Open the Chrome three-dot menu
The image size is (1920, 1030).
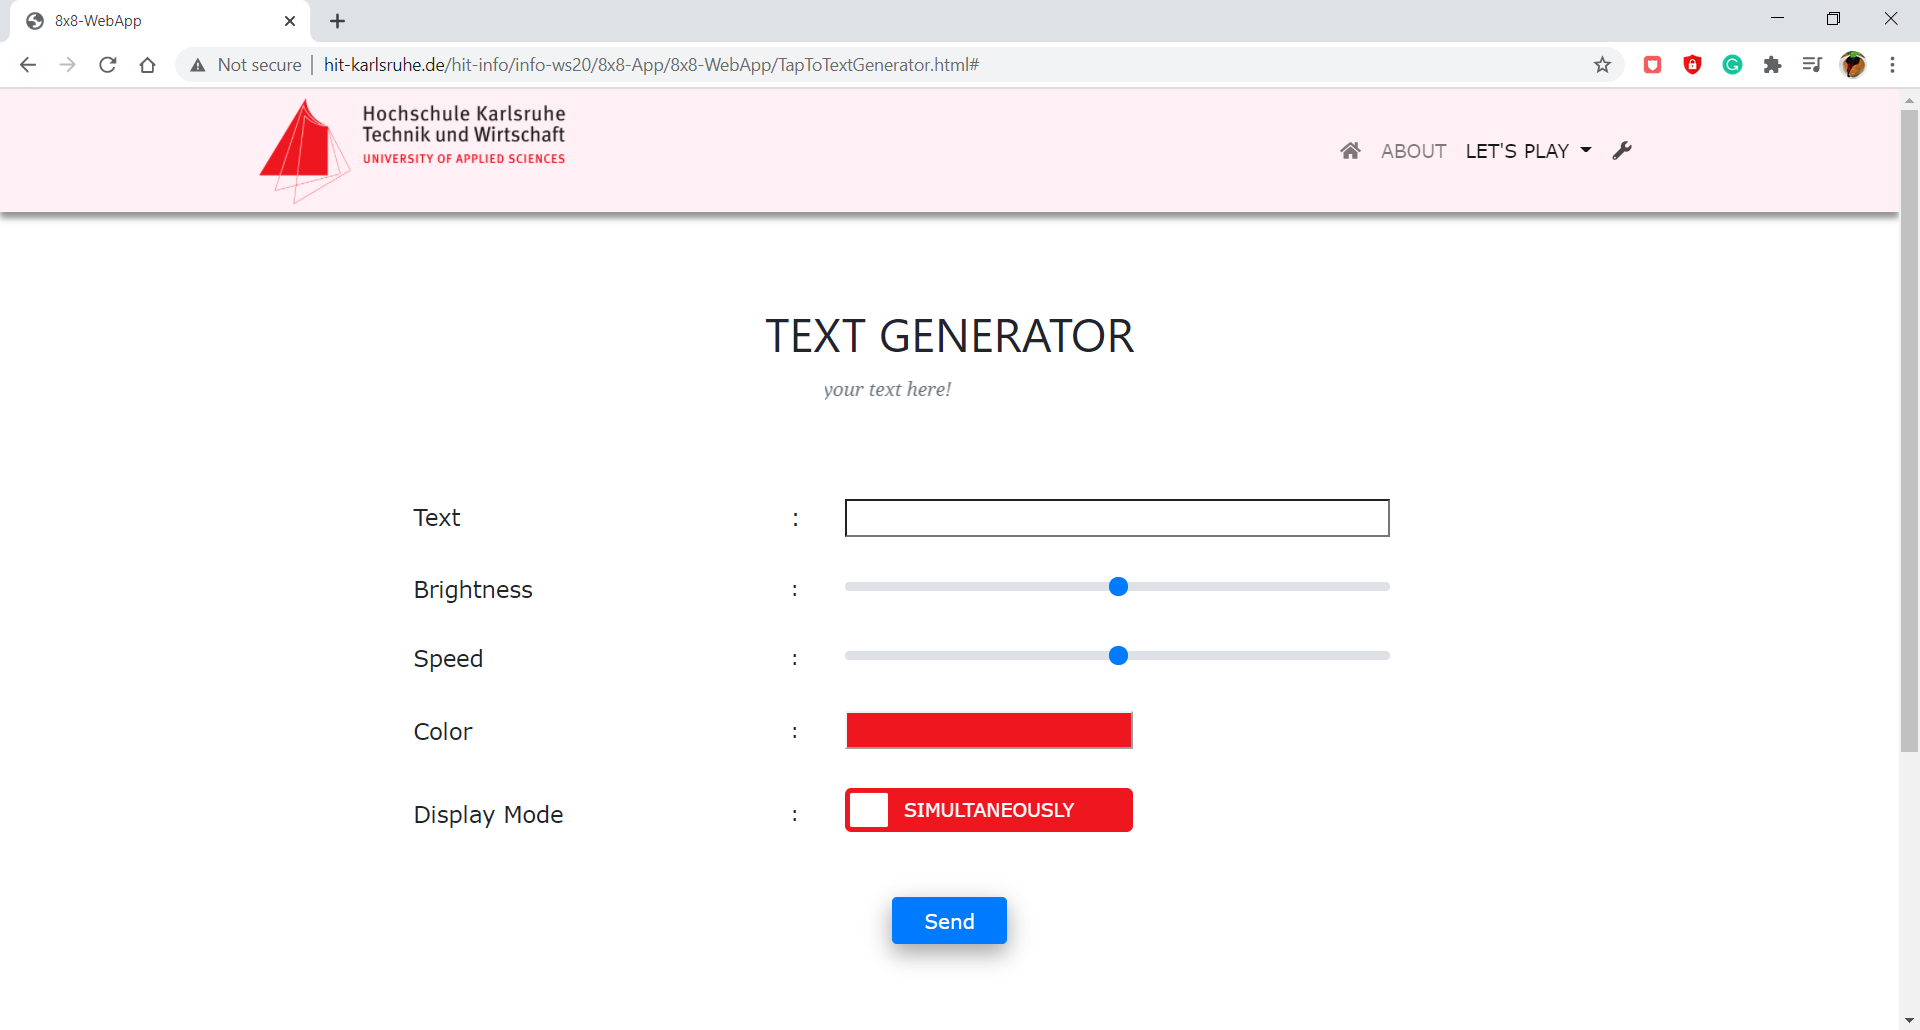1892,65
